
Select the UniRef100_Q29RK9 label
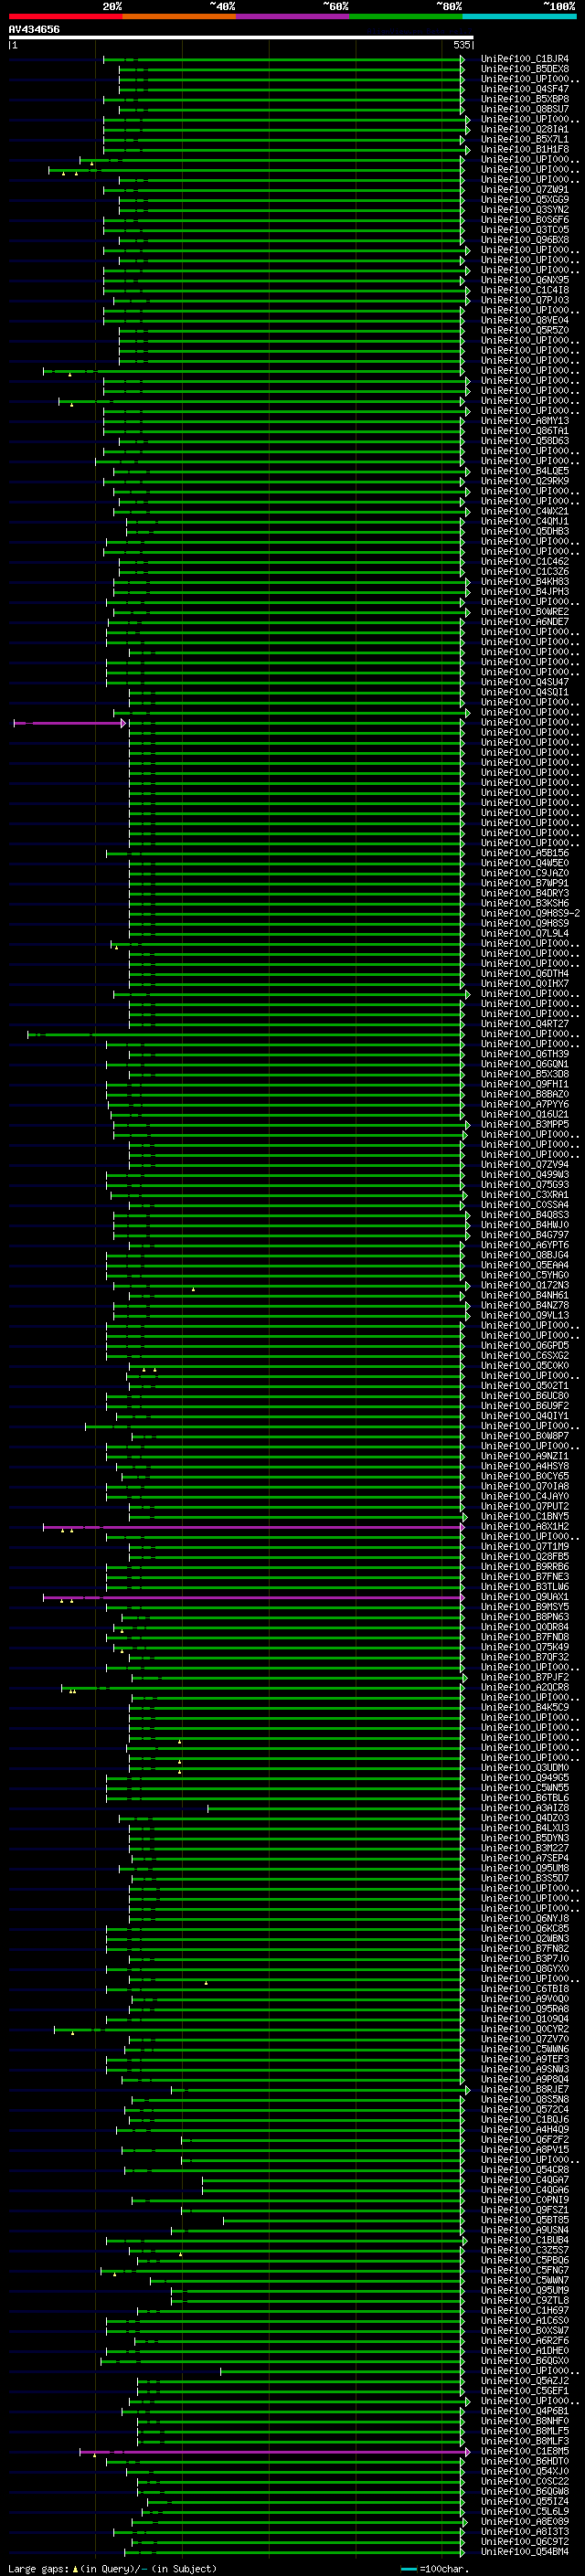(x=525, y=481)
